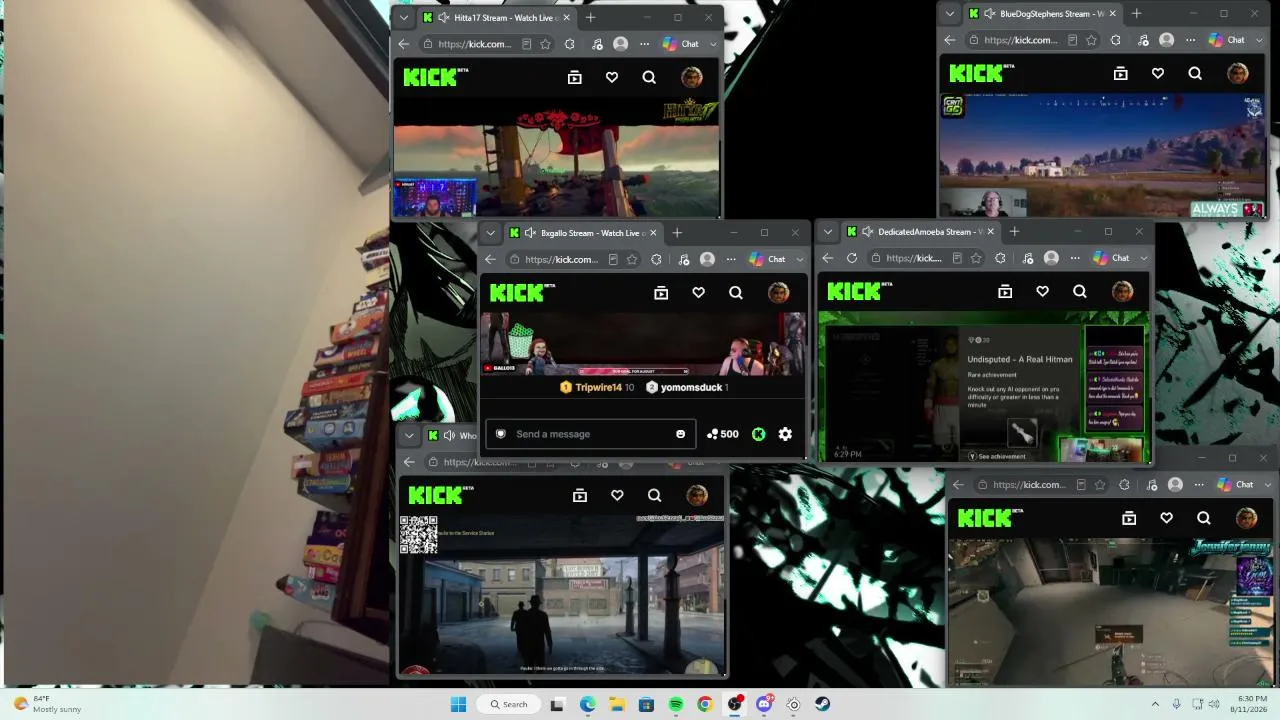Open the browse clips icon in Hitta17 Stream window
Screen dimensions: 1280x720
pyautogui.click(x=575, y=77)
